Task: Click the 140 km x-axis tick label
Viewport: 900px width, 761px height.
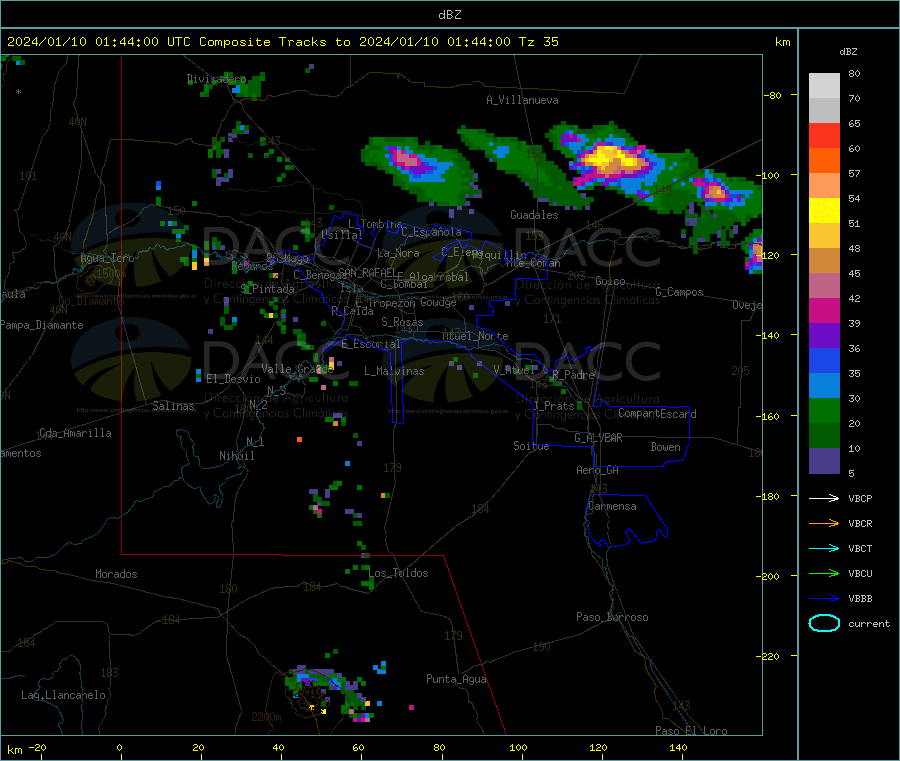Action: pyautogui.click(x=678, y=747)
